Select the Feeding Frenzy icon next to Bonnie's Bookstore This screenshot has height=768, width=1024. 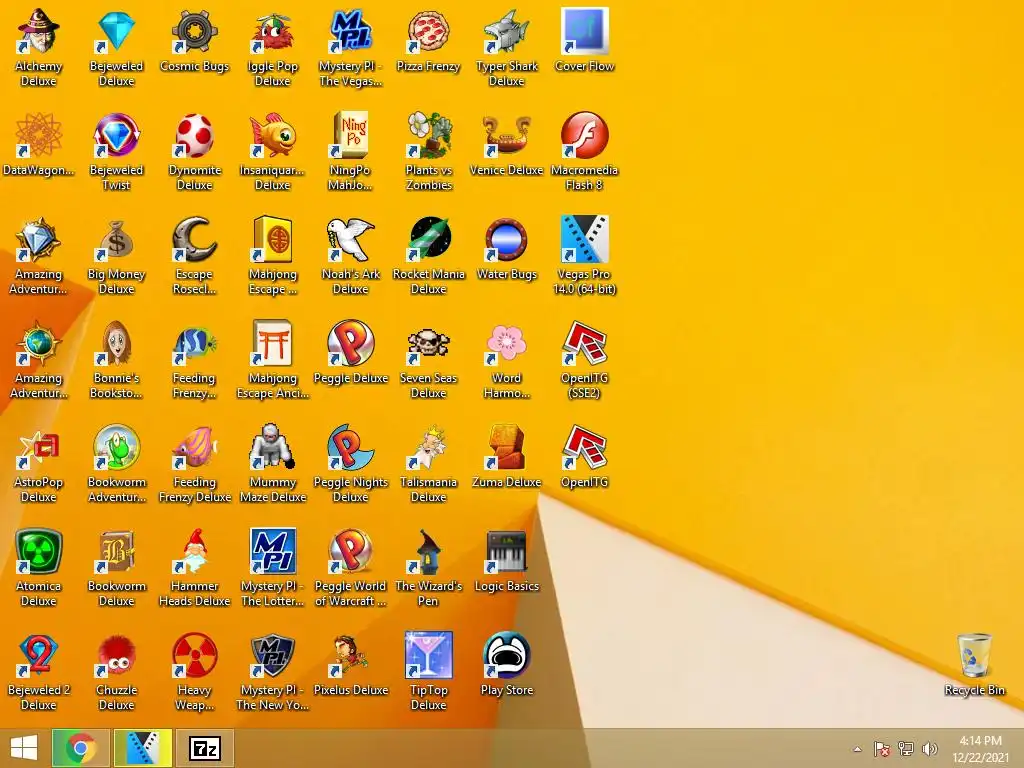pyautogui.click(x=195, y=343)
